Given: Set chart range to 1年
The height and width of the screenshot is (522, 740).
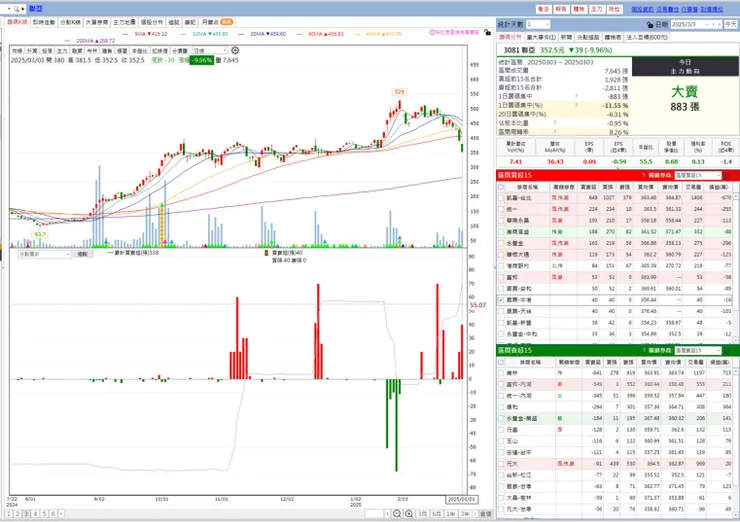Looking at the screenshot, I should 451,514.
